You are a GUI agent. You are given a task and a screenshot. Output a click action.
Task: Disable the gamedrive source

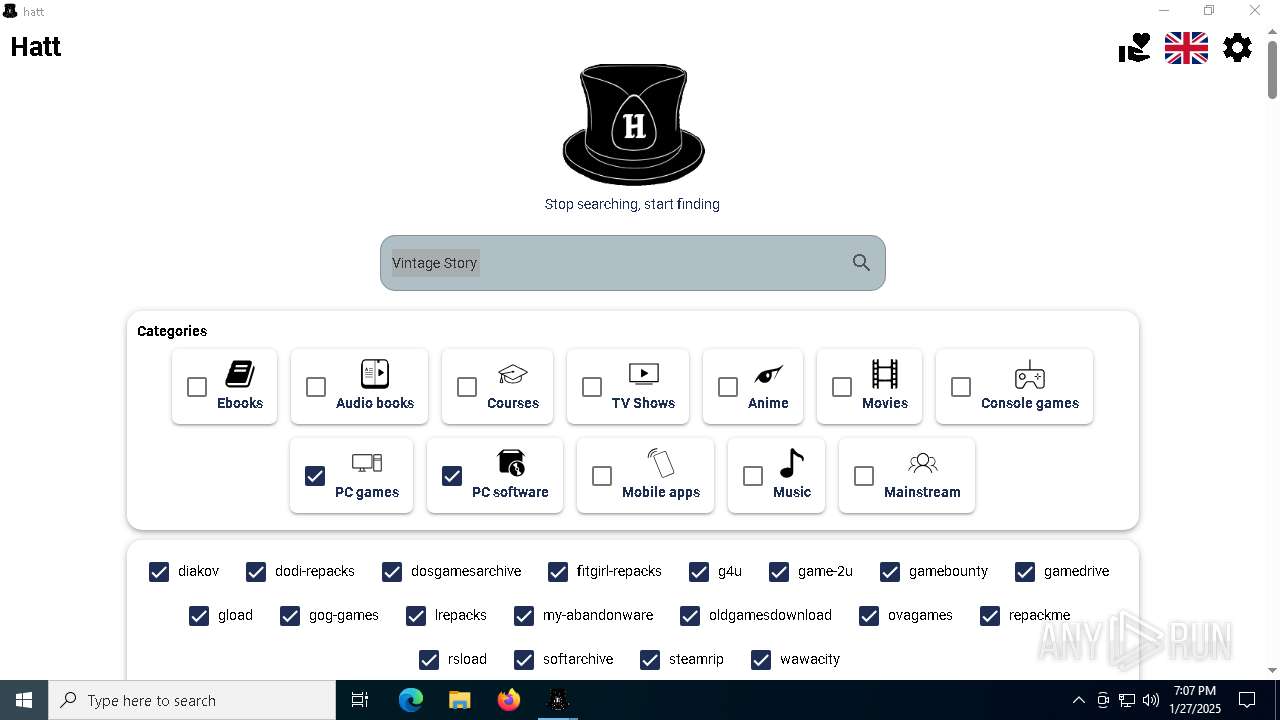pyautogui.click(x=1025, y=571)
